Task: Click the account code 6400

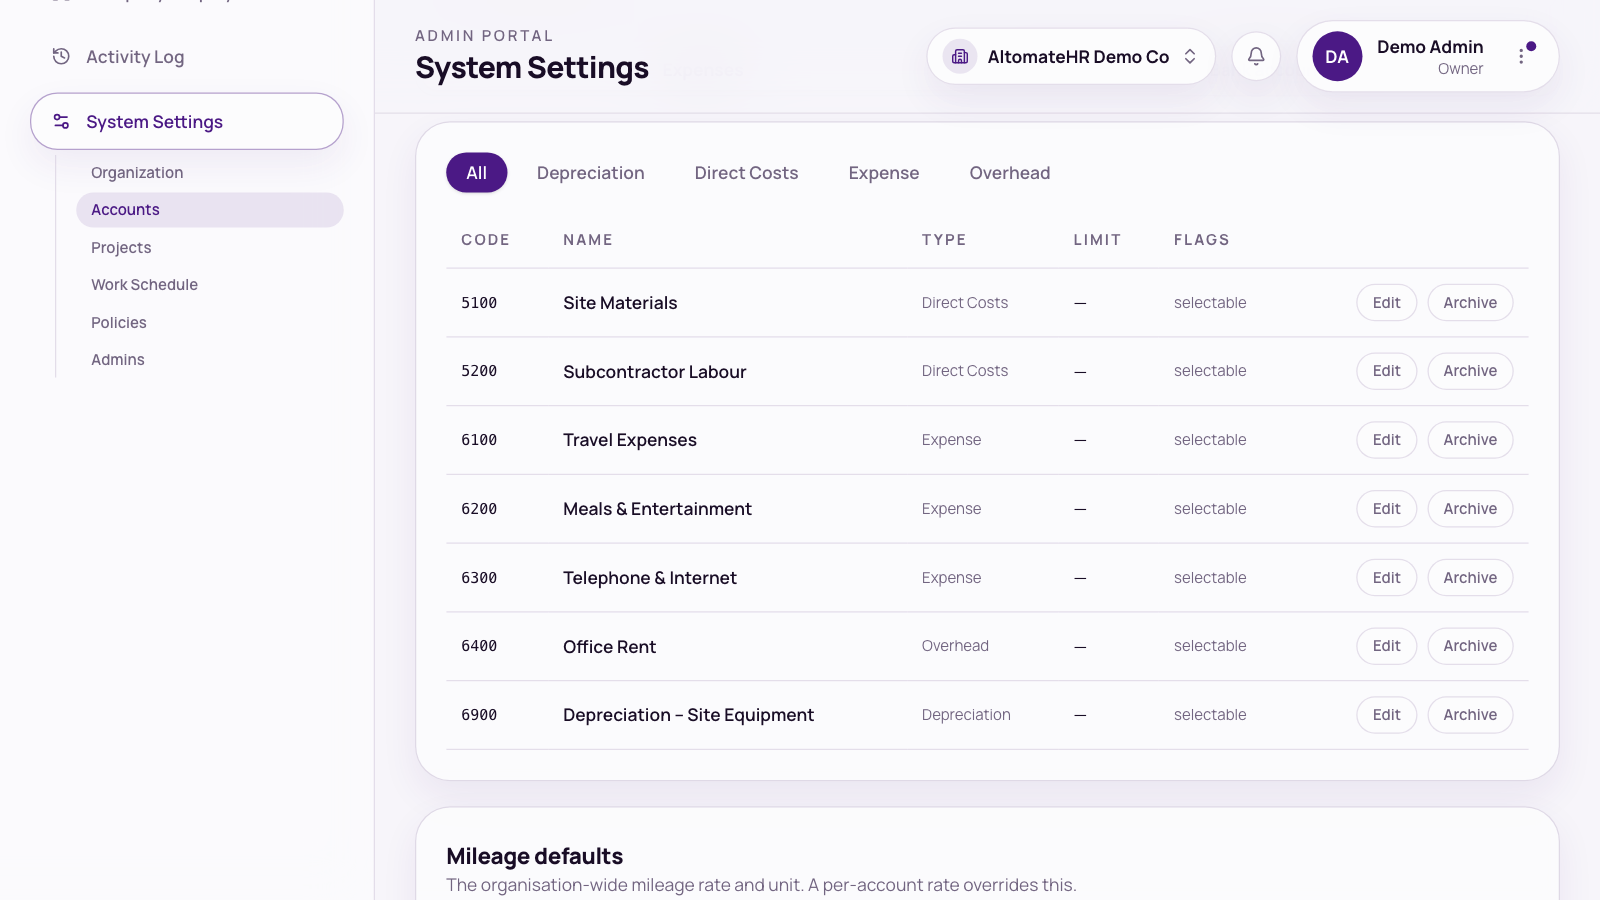Action: (479, 646)
